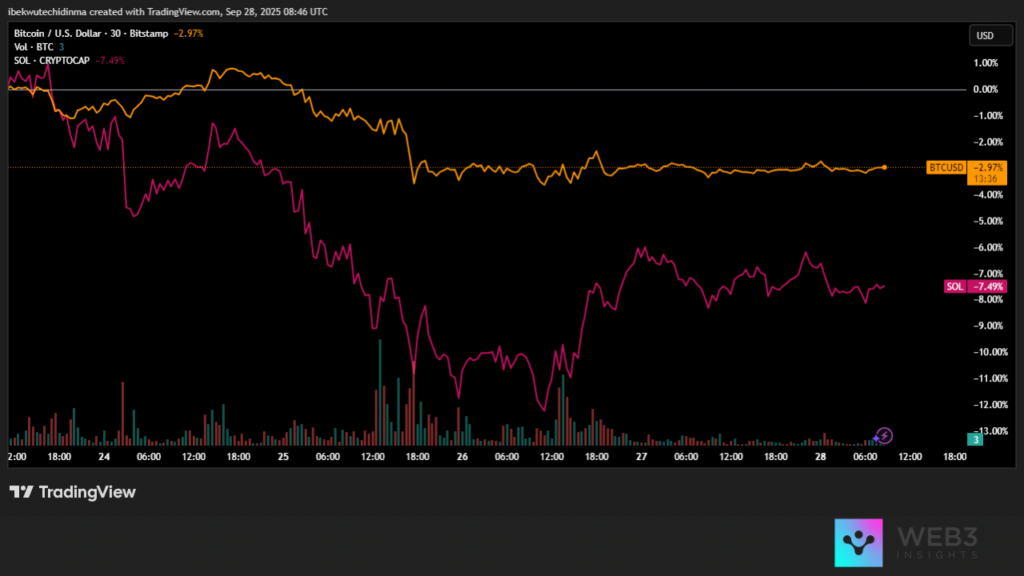Click the green volume value badge 3
1024x576 pixels.
(973, 439)
